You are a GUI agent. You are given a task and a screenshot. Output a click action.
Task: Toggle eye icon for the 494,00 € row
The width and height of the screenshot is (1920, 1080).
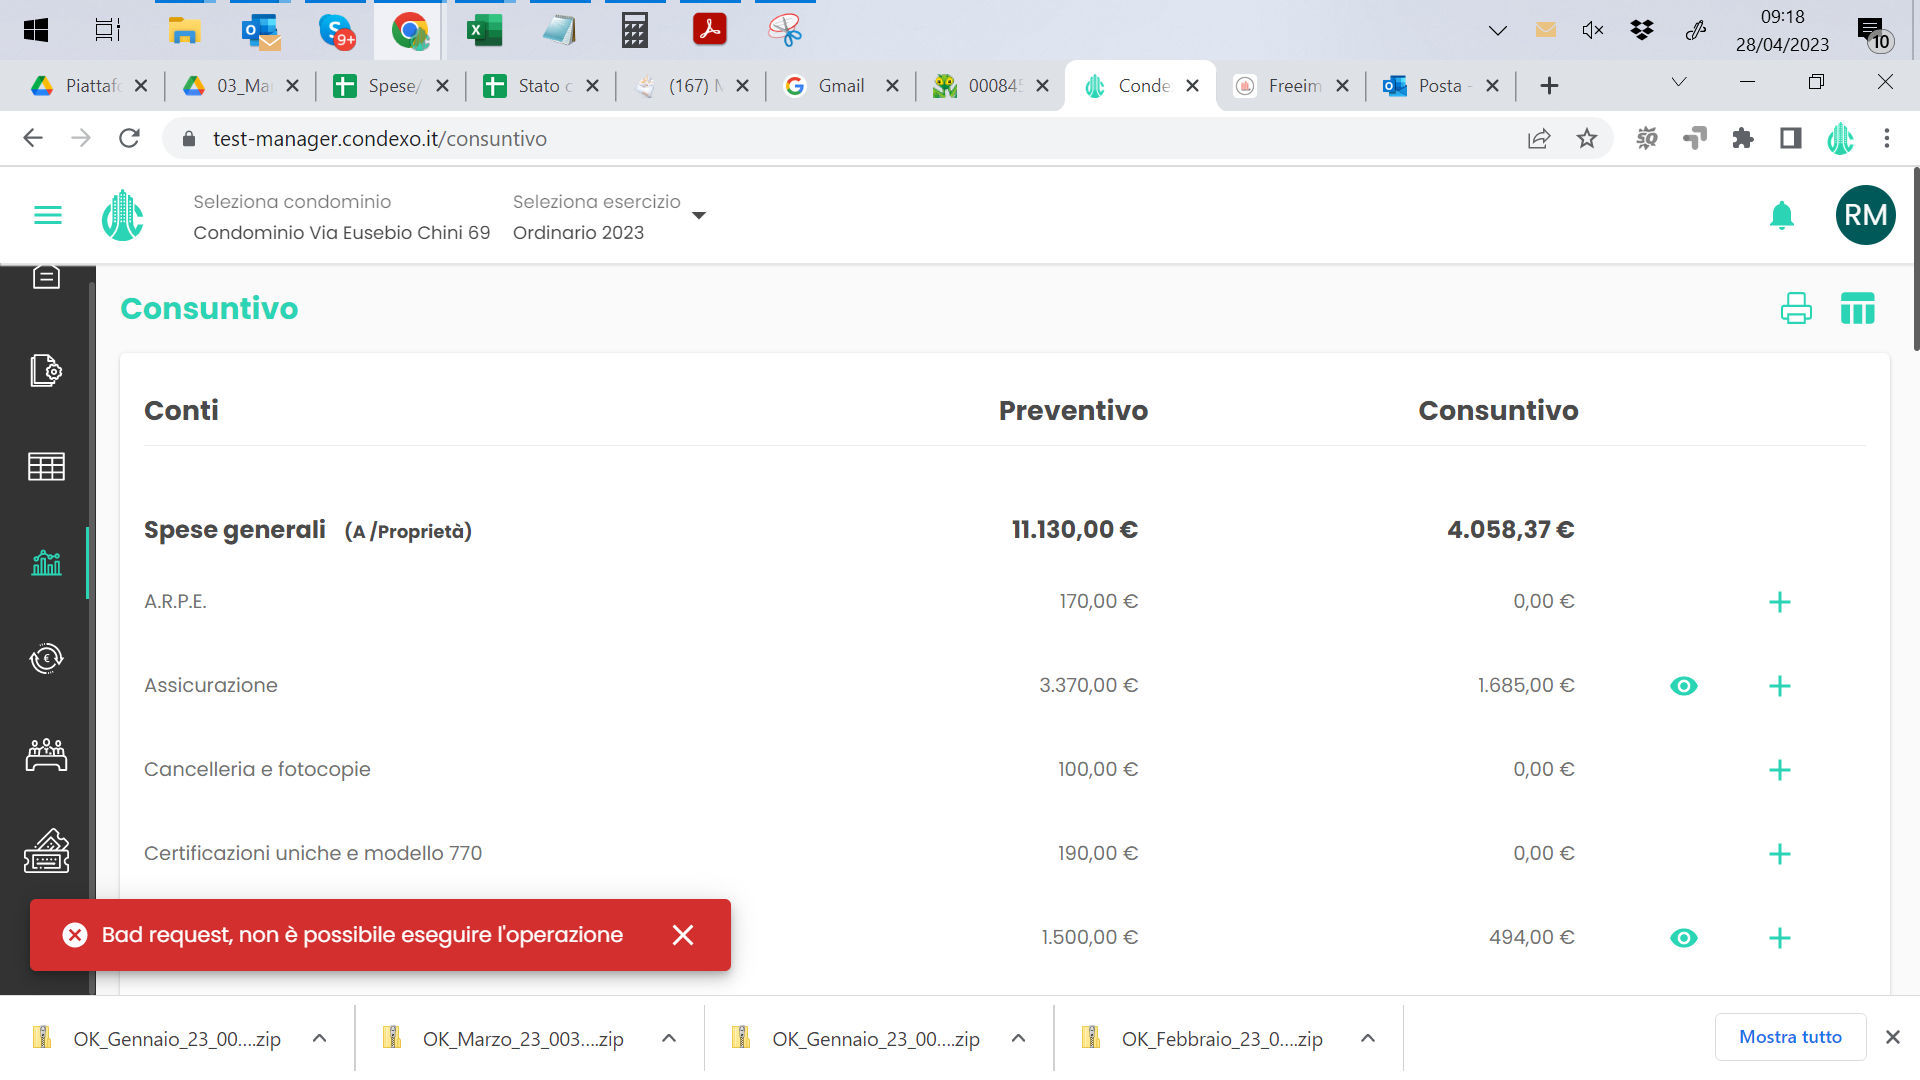(1684, 938)
